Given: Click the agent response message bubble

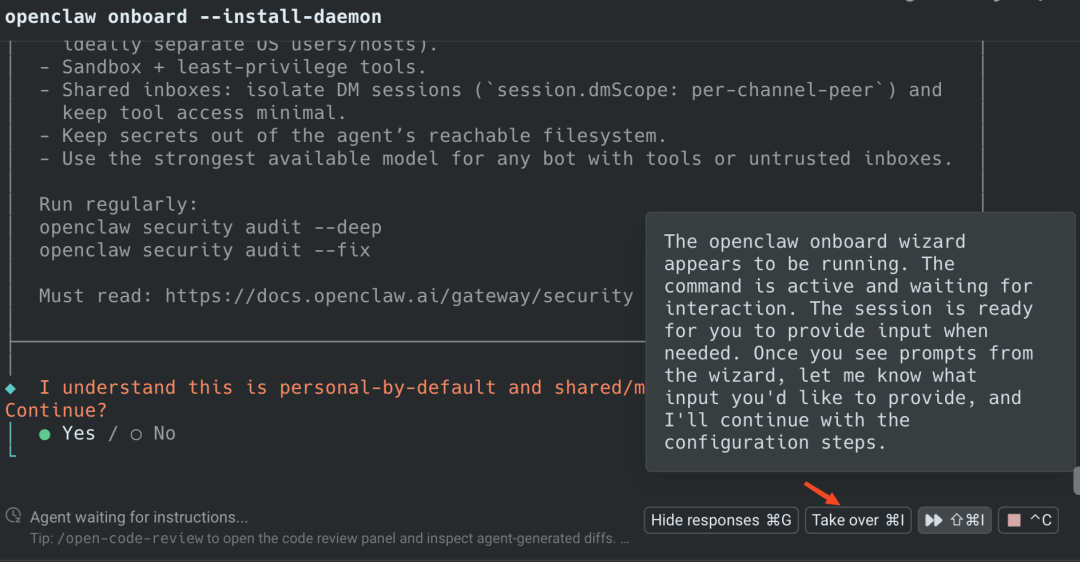Looking at the screenshot, I should 849,341.
